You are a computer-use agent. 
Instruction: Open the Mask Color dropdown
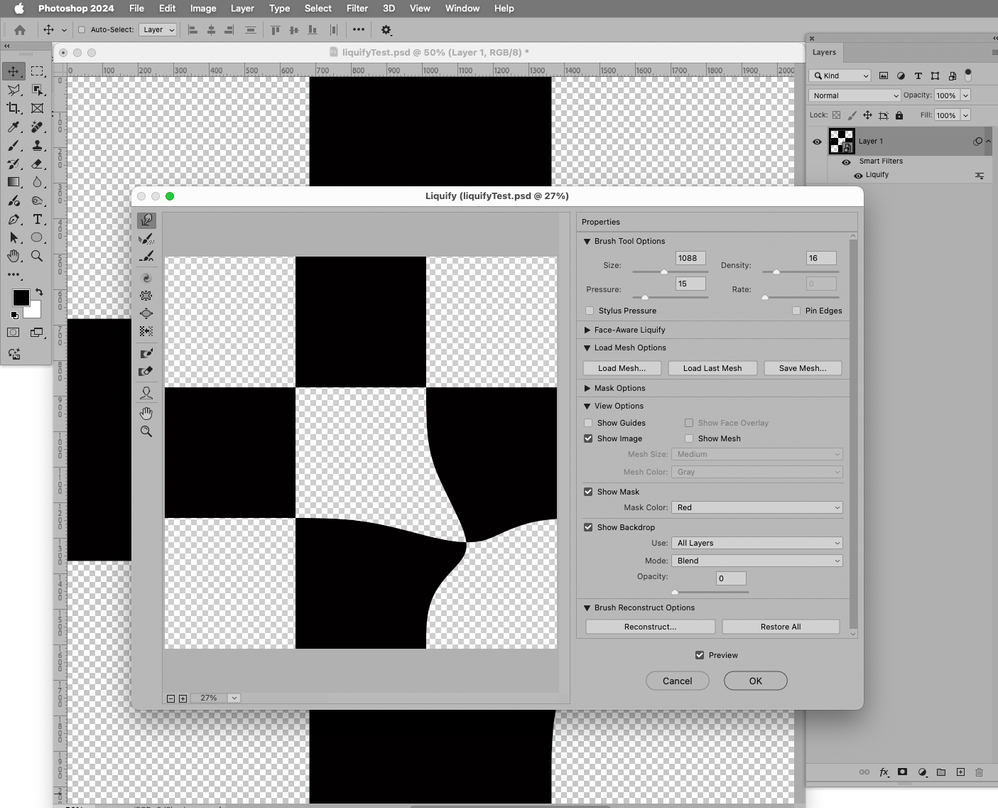tap(756, 508)
